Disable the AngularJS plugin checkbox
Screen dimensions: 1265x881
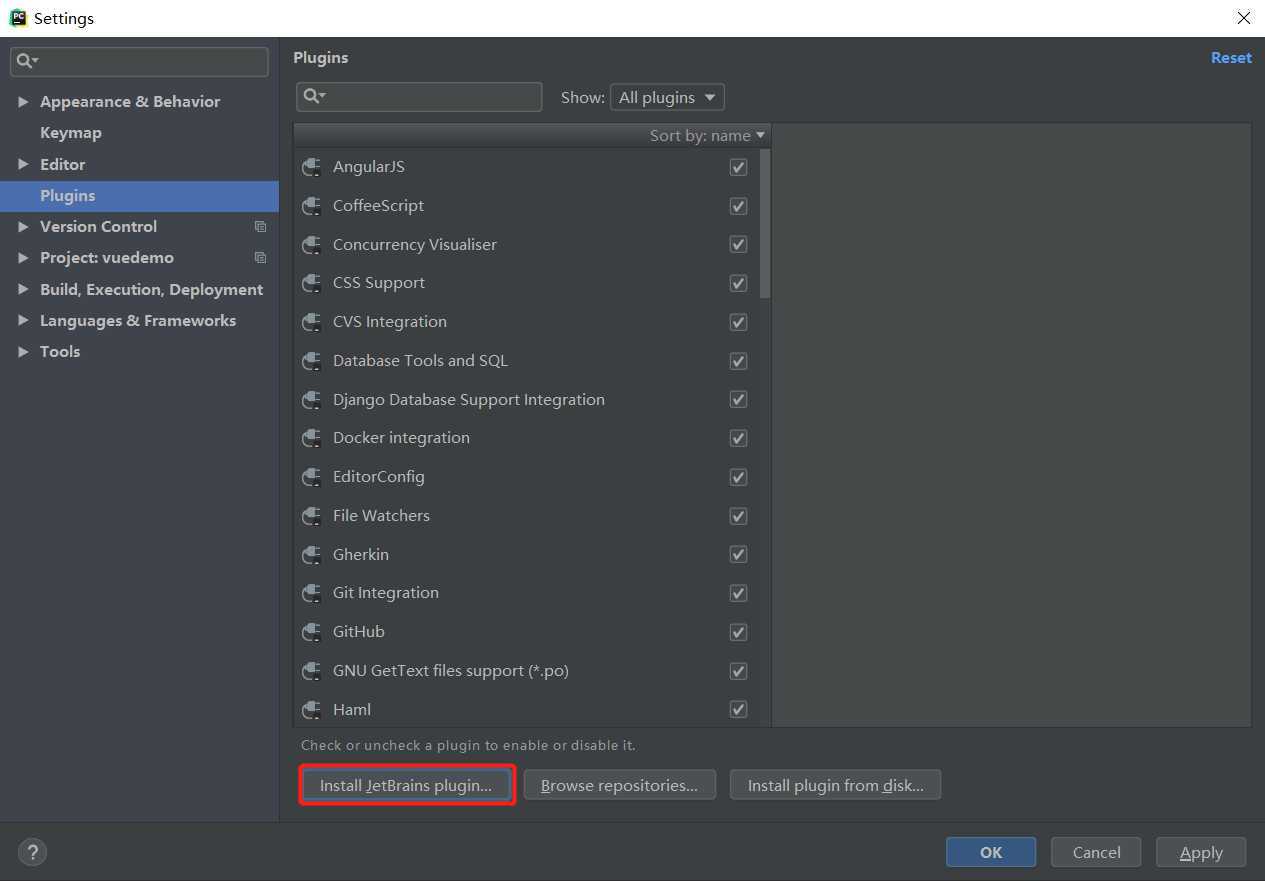(738, 167)
